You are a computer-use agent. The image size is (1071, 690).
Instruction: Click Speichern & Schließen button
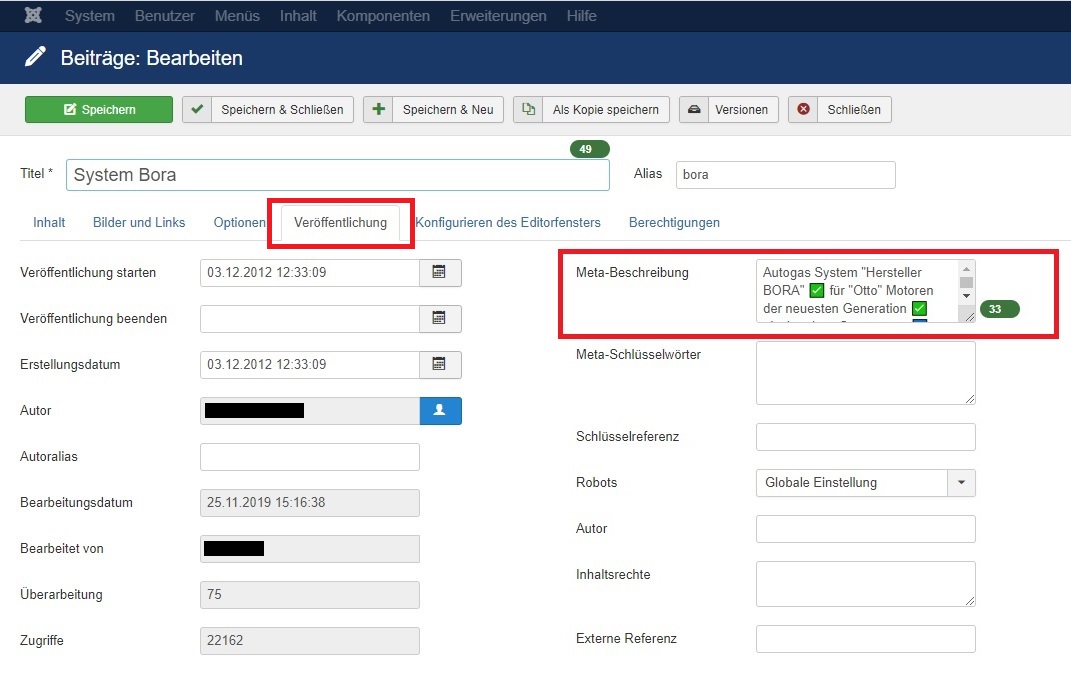(x=268, y=110)
